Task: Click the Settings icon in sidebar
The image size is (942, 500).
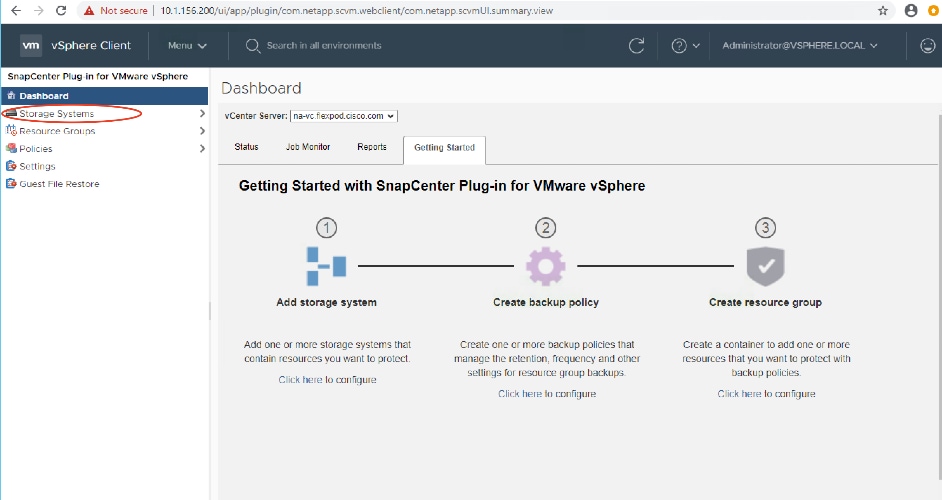Action: 11,166
